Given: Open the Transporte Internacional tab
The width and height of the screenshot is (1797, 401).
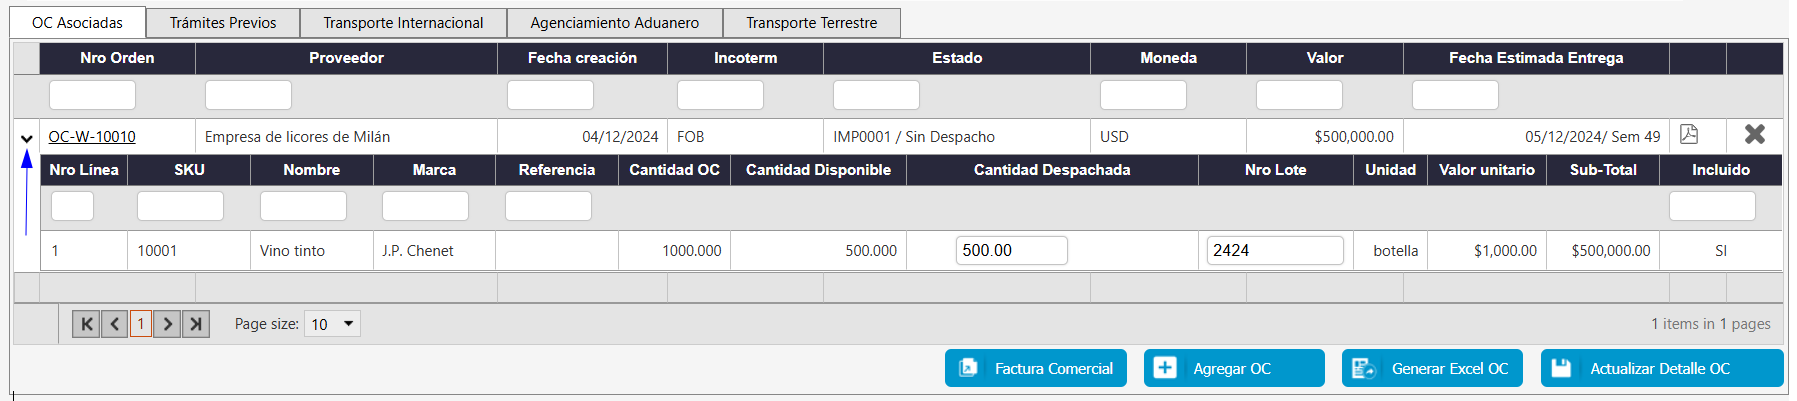Looking at the screenshot, I should [403, 23].
